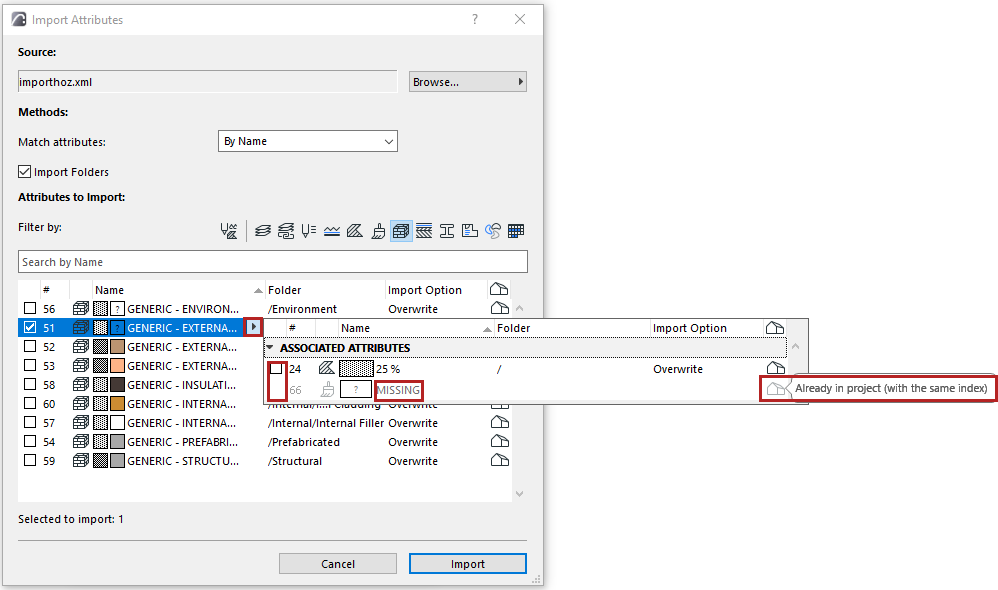Check row 58 GENERIC - INSULATI checkbox
The image size is (998, 590).
click(x=30, y=384)
